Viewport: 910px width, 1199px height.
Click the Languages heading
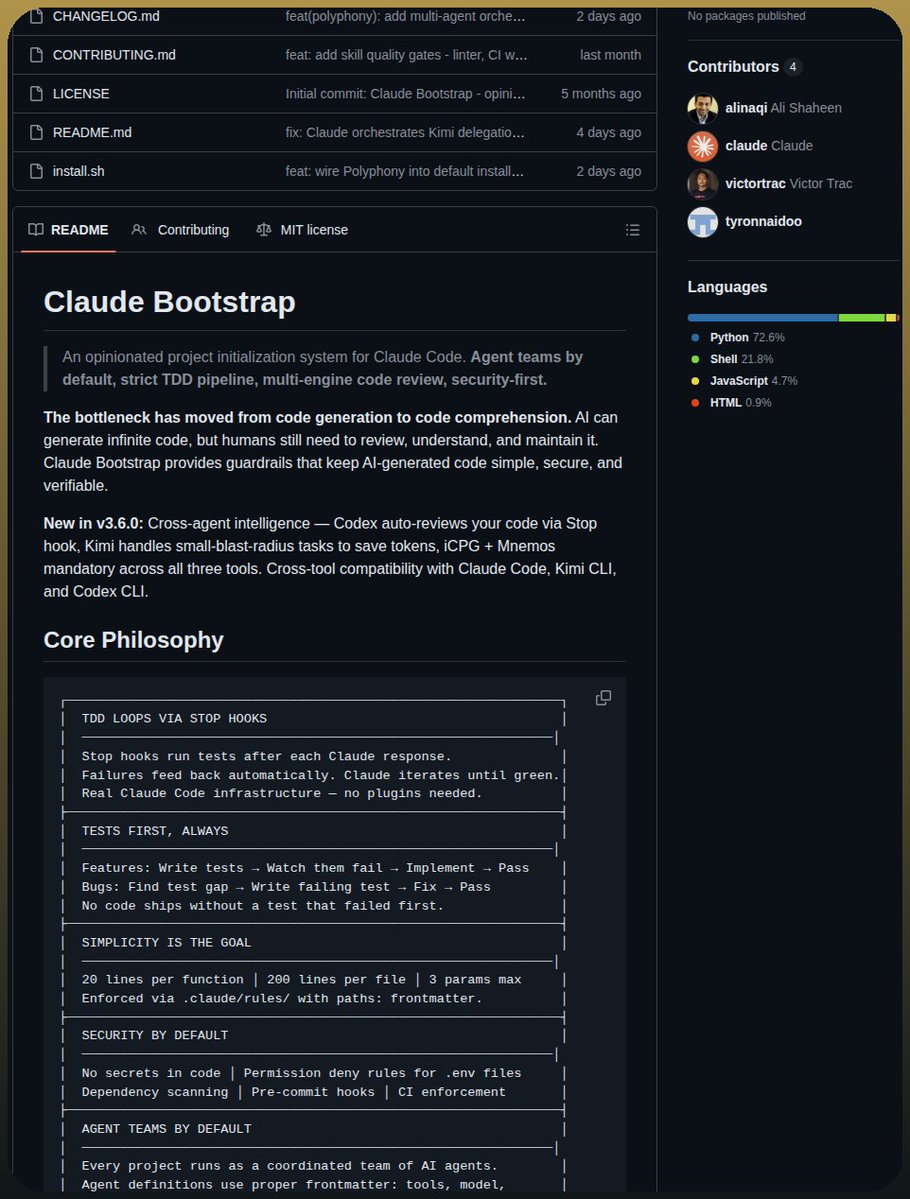(727, 287)
